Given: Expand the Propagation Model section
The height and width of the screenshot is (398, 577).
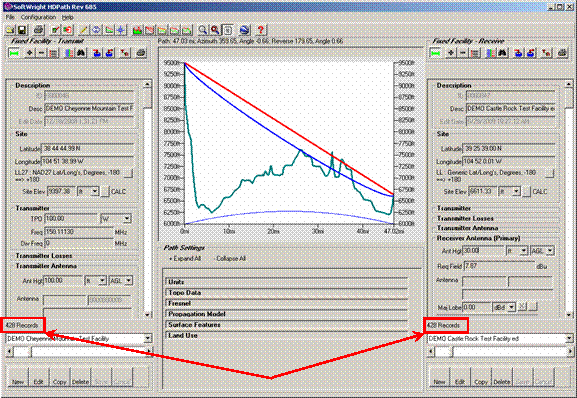Looking at the screenshot, I should 286,314.
